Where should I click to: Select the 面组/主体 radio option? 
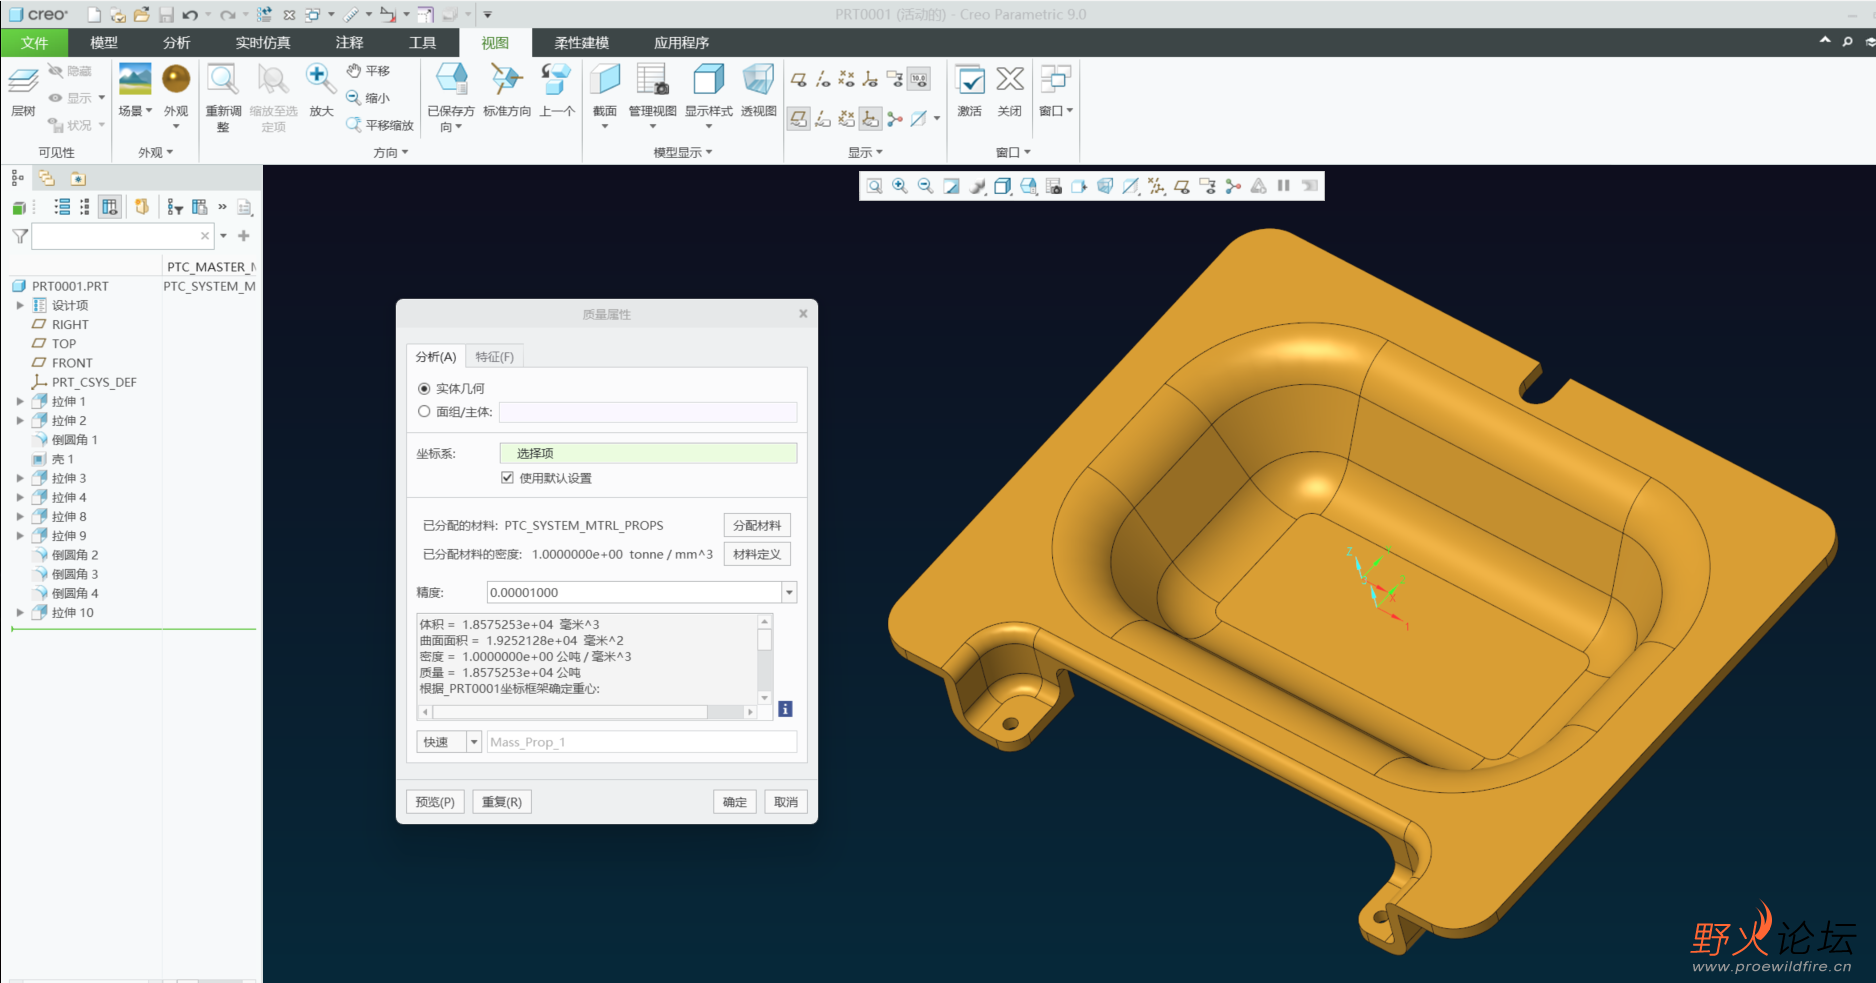(424, 412)
